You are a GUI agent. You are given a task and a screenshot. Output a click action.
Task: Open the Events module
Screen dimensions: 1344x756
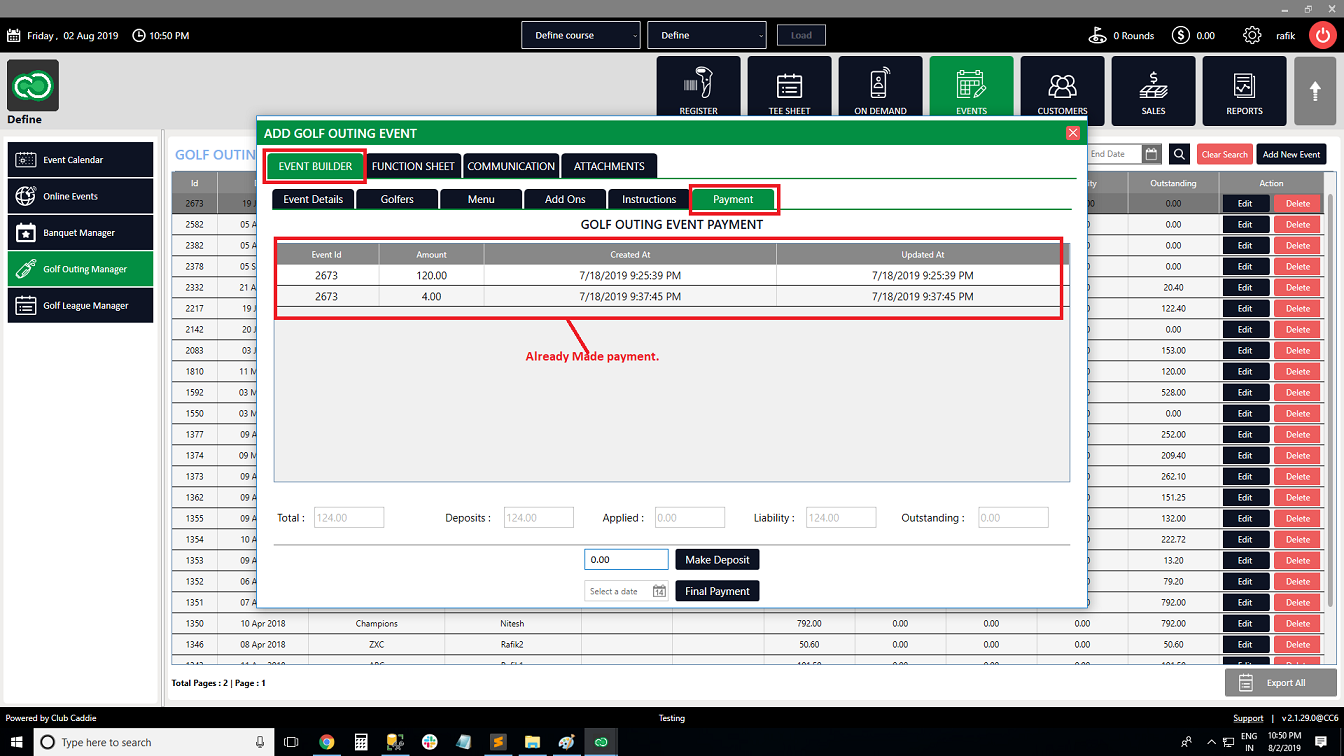point(971,86)
